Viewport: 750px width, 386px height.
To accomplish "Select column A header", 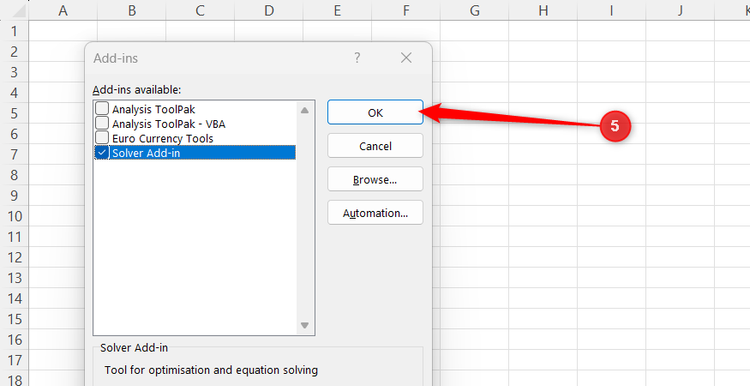I will click(x=63, y=10).
